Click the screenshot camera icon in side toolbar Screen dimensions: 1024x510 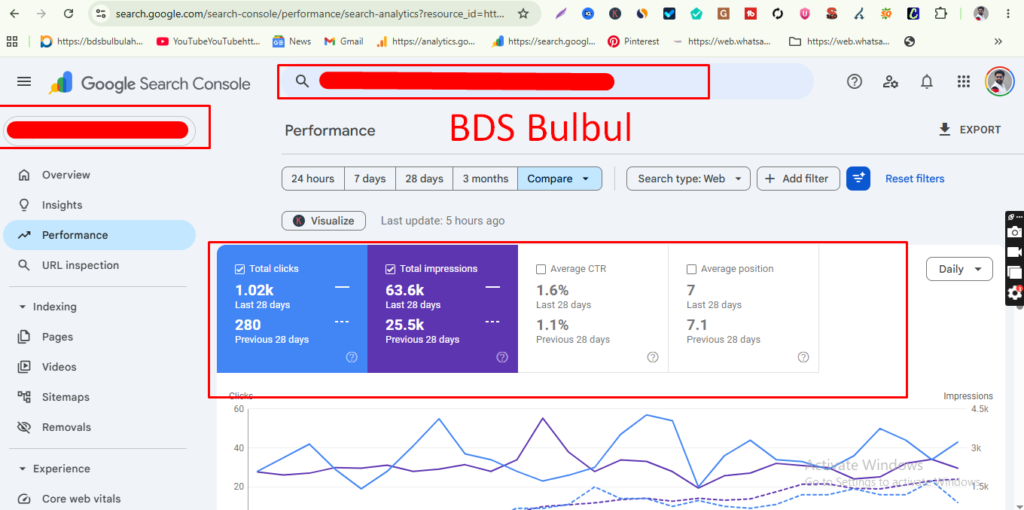[1014, 231]
